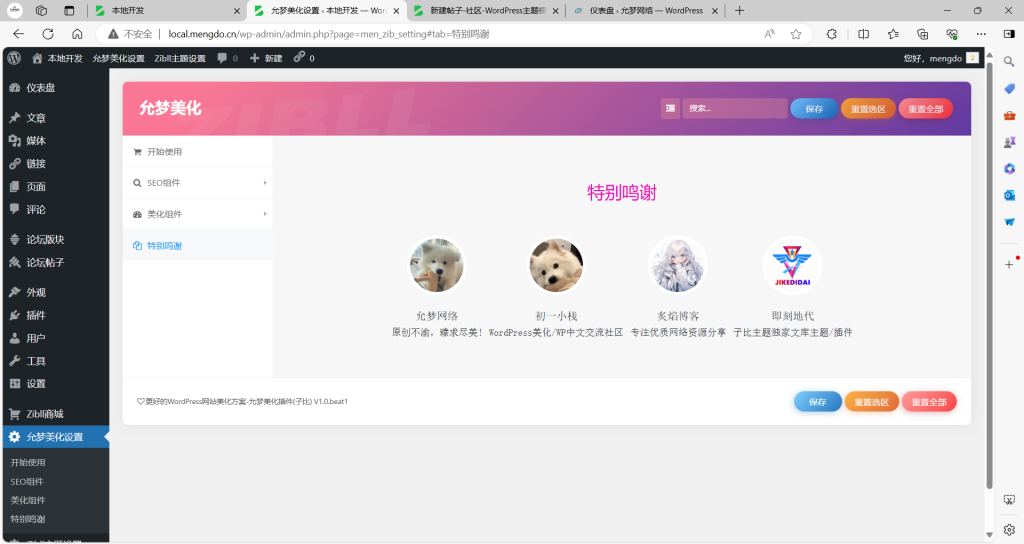Open 媒体 media library in sidebar
The height and width of the screenshot is (544, 1024).
tap(35, 141)
